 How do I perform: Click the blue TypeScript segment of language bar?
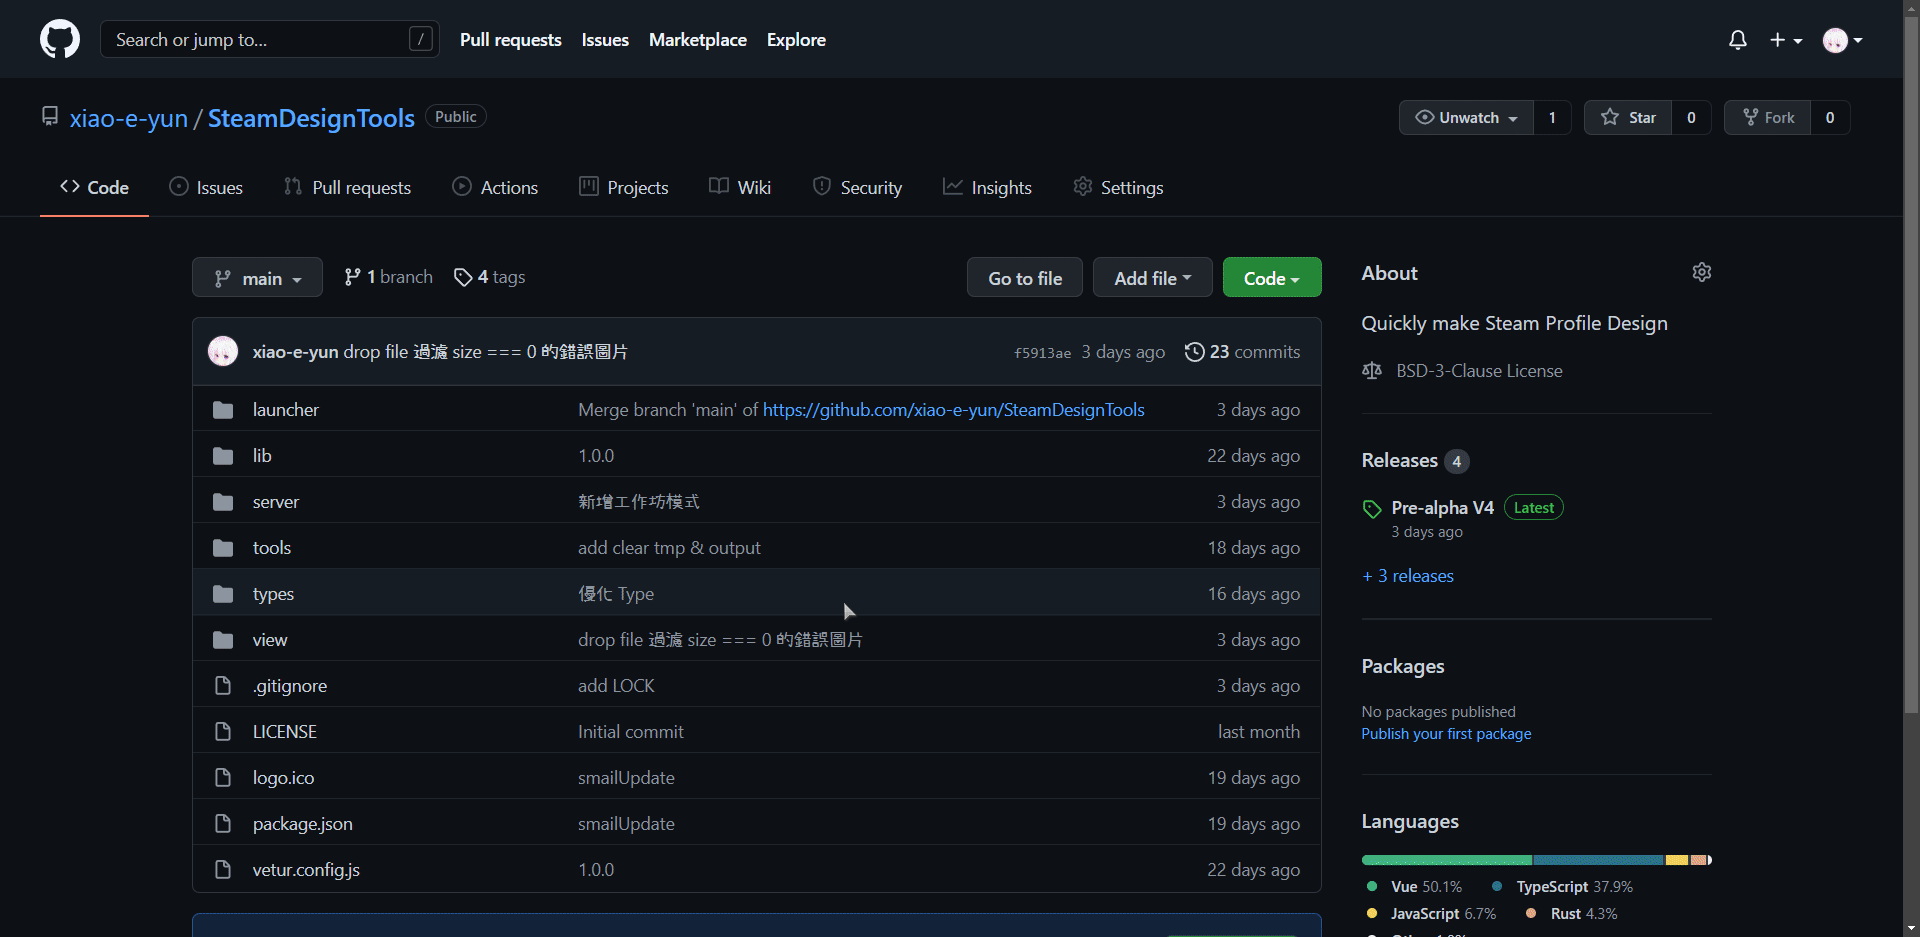[1598, 860]
